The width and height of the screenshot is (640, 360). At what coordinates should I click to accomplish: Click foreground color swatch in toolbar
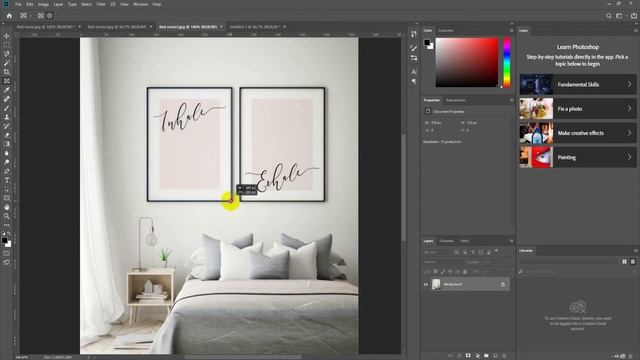pos(4,240)
